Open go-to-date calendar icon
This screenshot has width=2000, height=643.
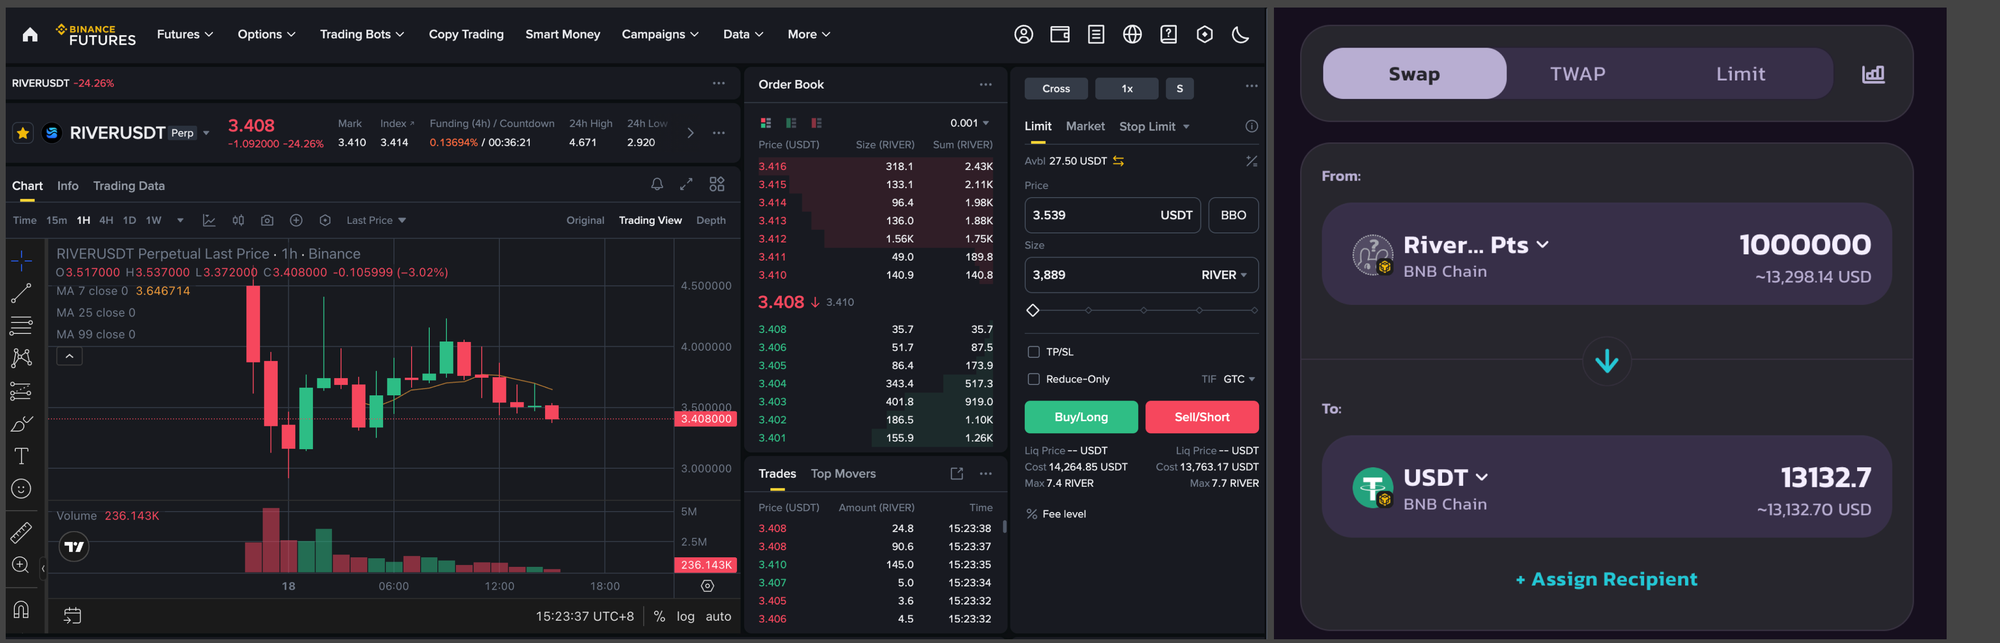tap(72, 616)
